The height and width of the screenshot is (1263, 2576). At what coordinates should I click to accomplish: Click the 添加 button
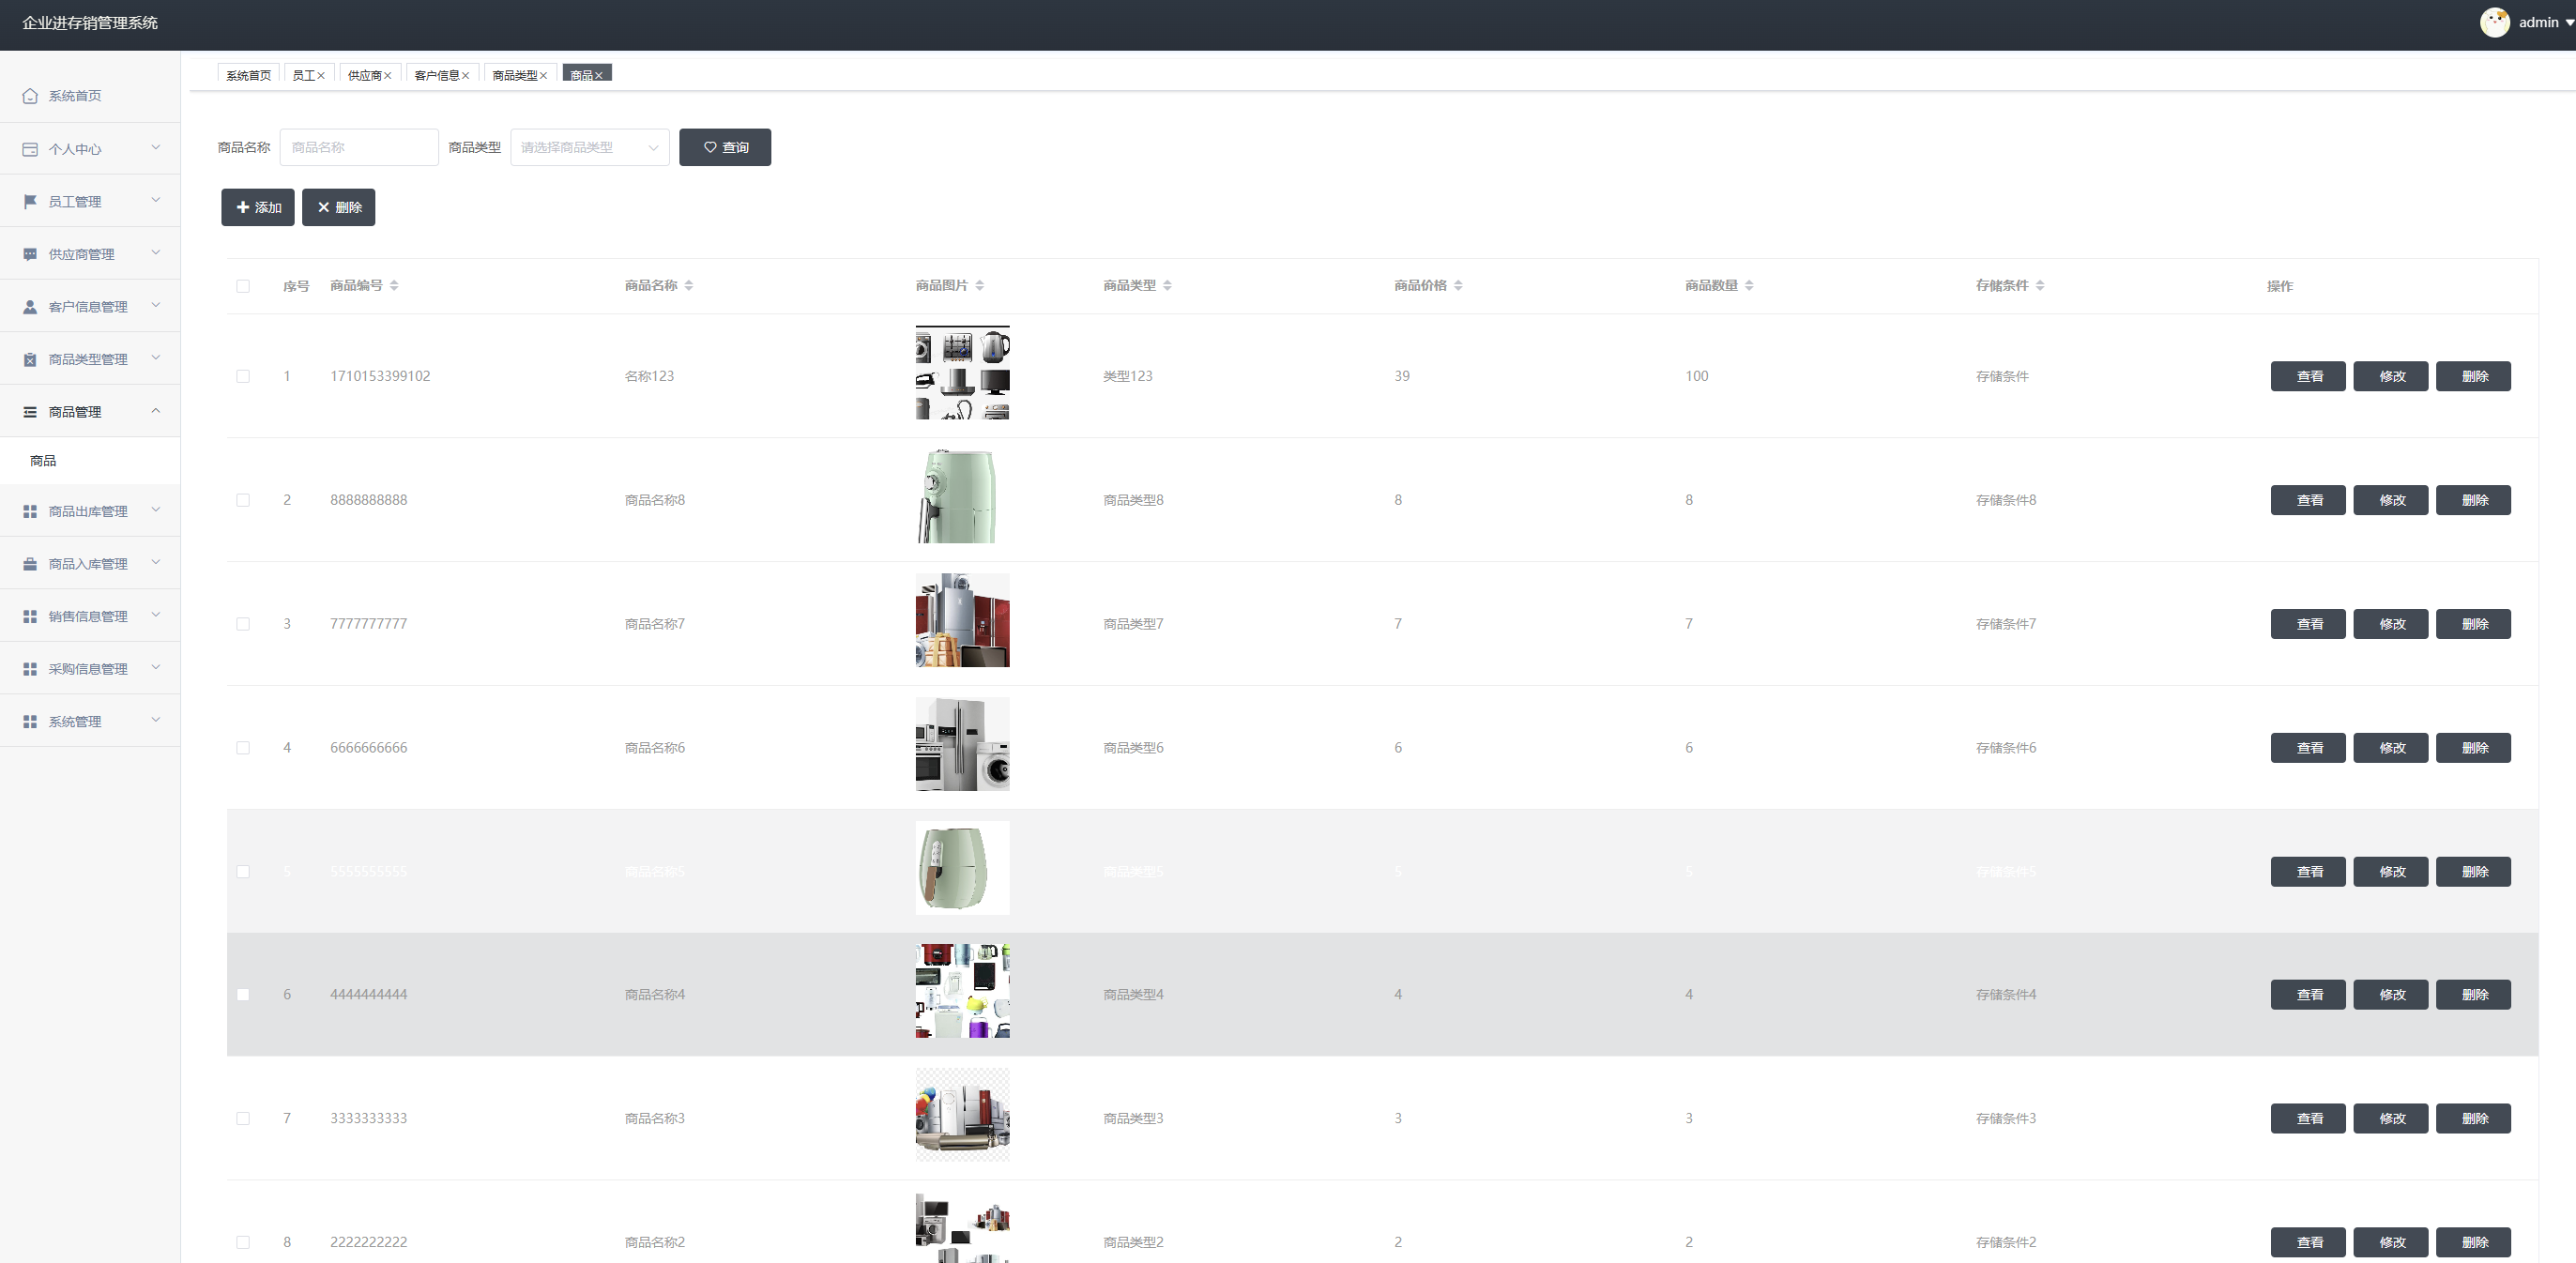pos(258,208)
